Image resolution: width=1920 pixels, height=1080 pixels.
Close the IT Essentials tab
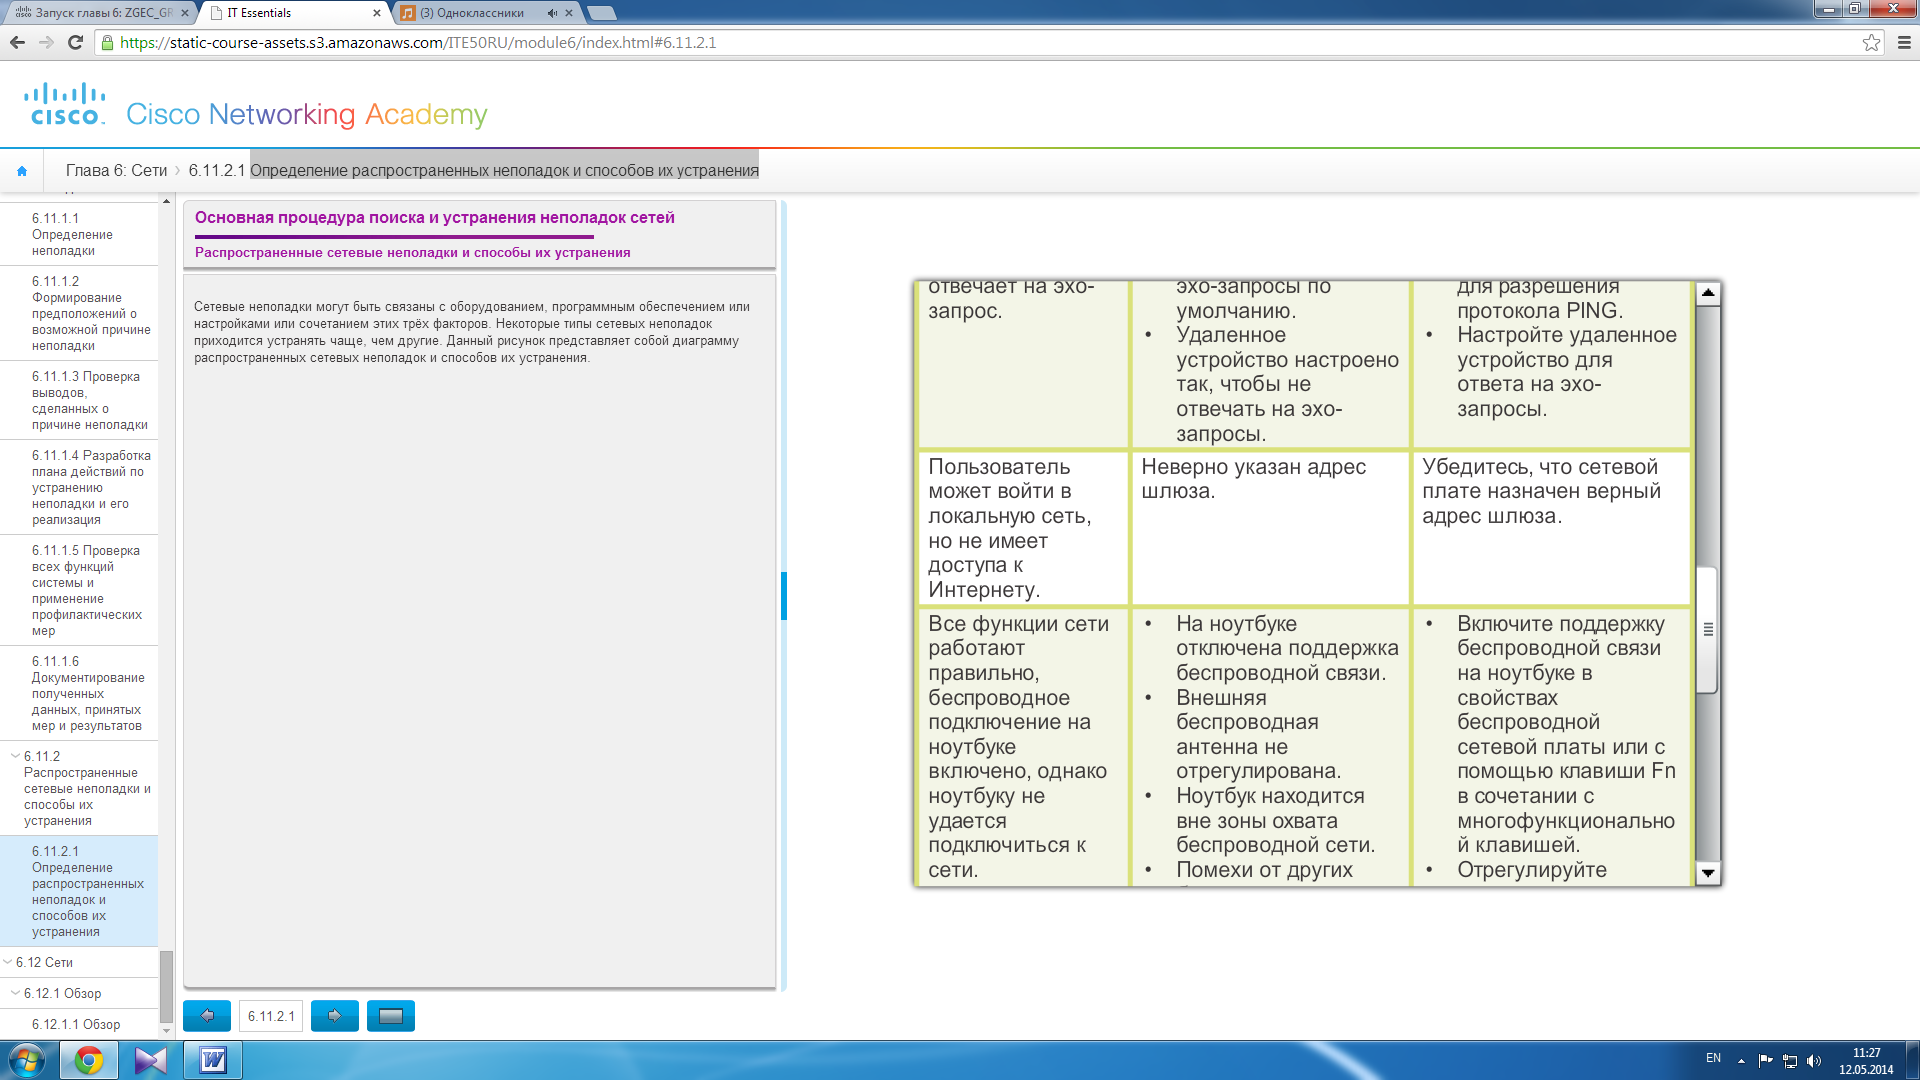tap(377, 13)
